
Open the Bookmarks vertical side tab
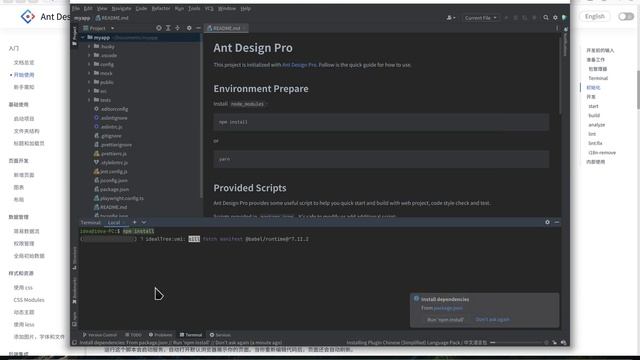click(x=74, y=291)
